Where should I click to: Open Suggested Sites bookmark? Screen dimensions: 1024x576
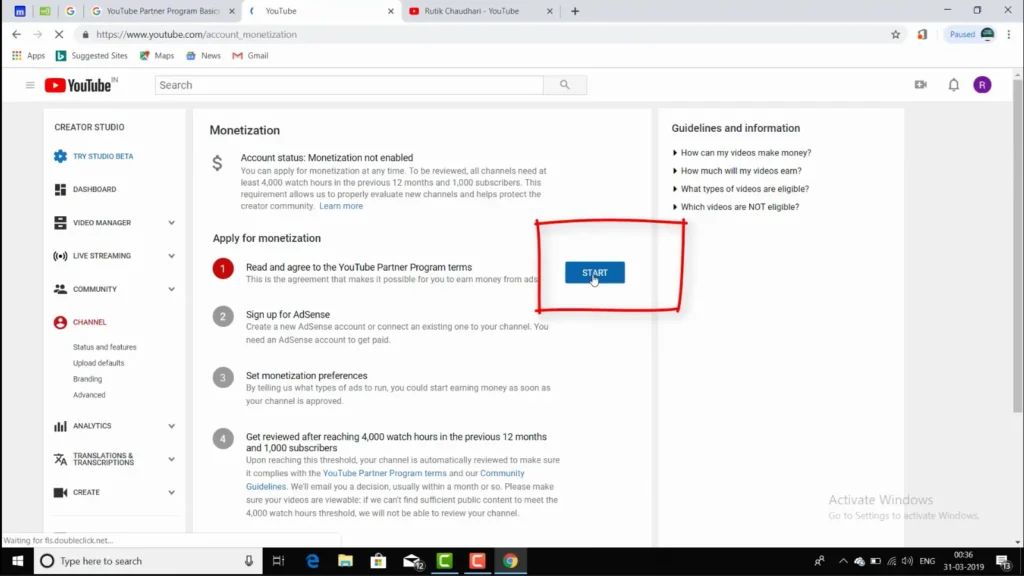tap(91, 56)
